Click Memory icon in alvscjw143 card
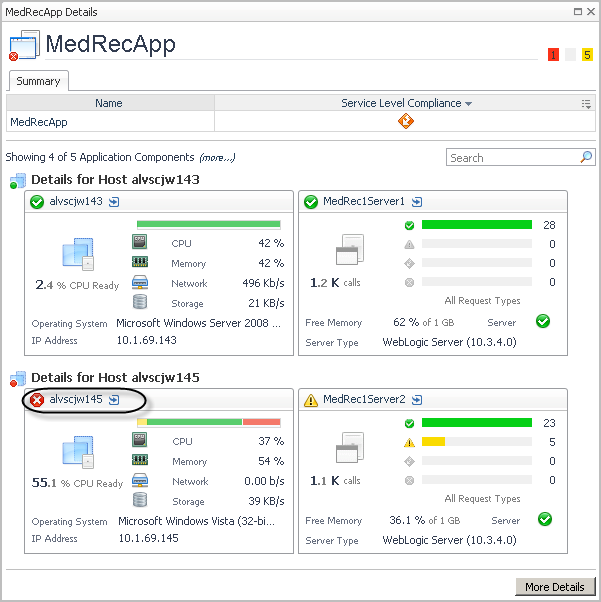Viewport: 601px width, 602px height. click(x=140, y=262)
